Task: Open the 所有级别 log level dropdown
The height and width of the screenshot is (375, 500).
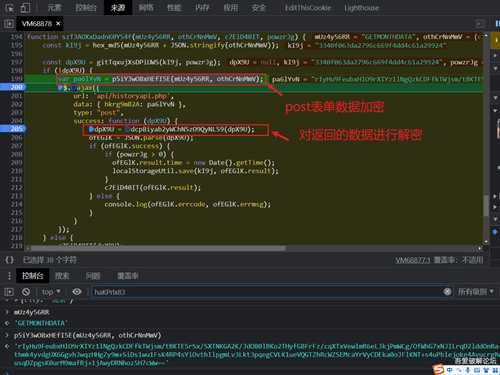Action: pyautogui.click(x=475, y=292)
